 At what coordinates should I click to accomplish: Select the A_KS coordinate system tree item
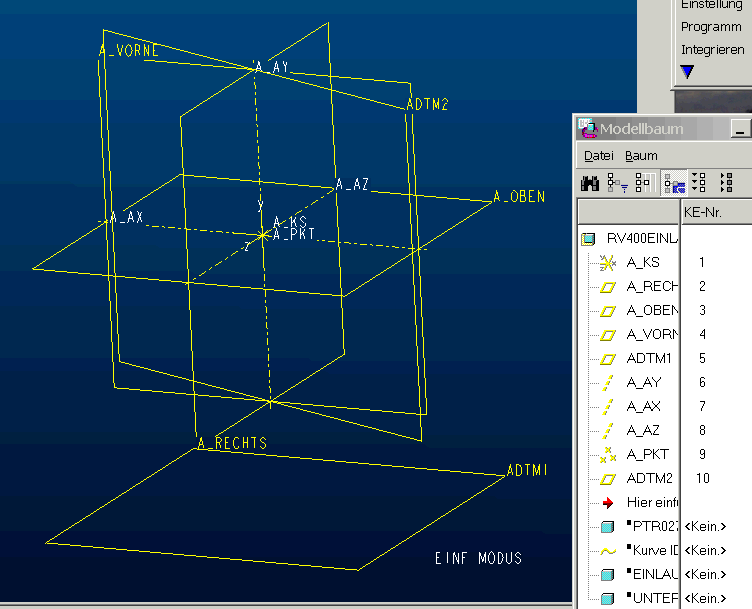pos(643,263)
